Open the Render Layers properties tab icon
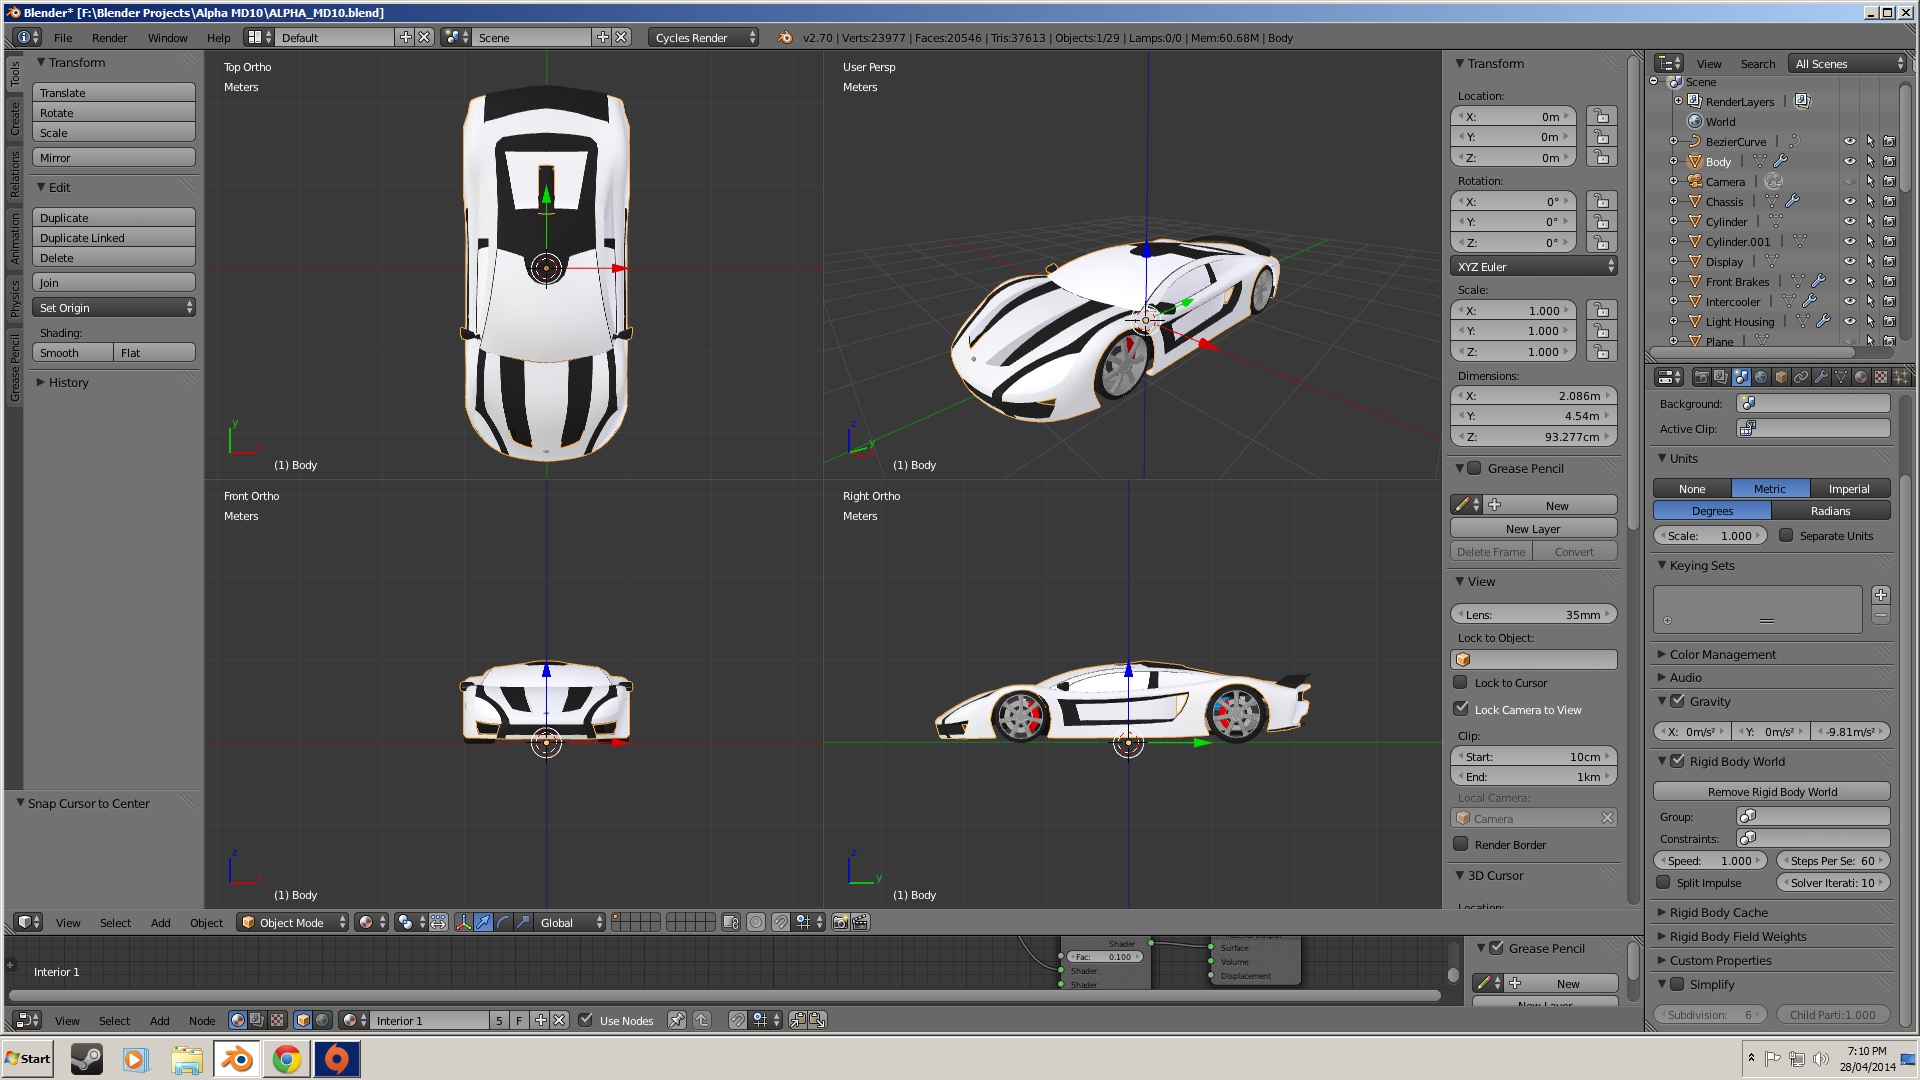The width and height of the screenshot is (1920, 1080). pos(1721,377)
